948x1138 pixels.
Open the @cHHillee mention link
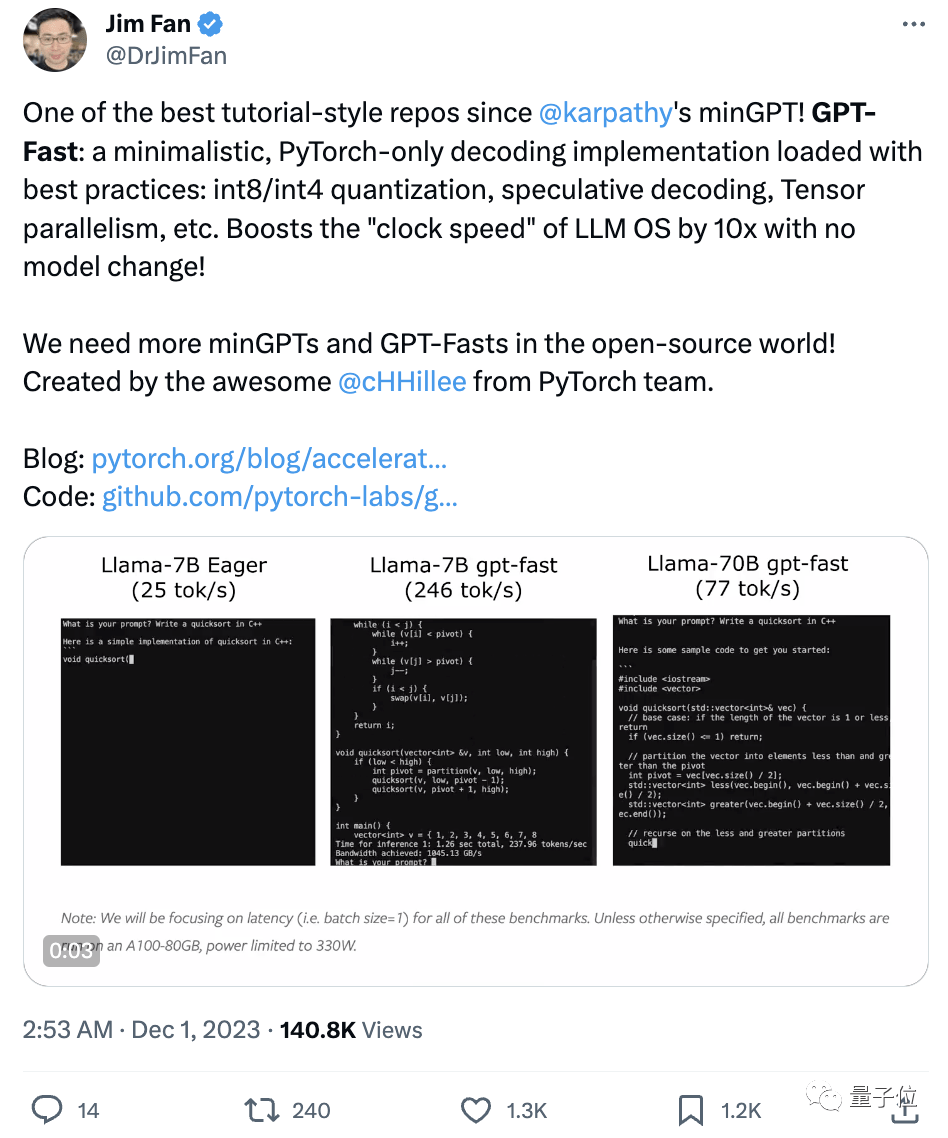point(402,381)
